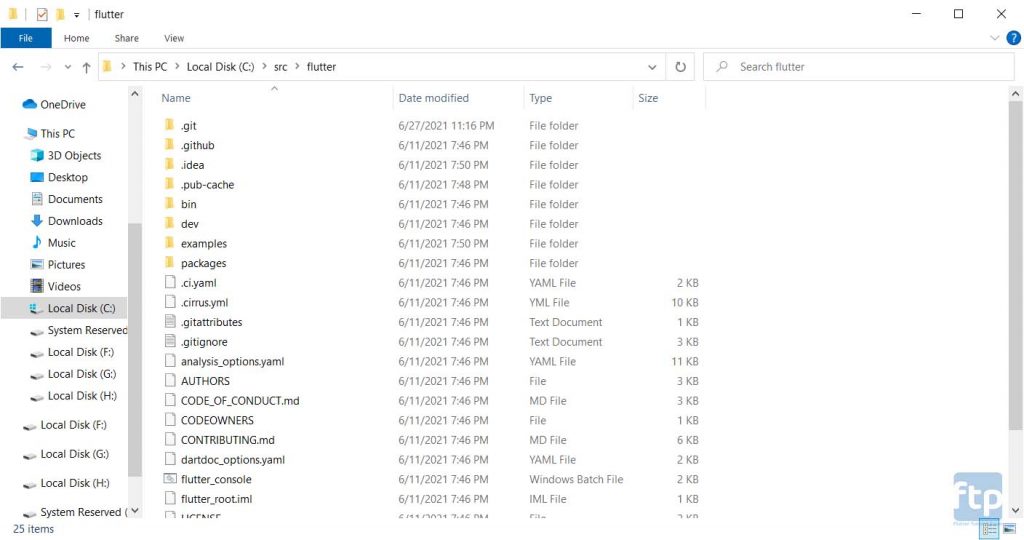
Task: Select the AUTHORS file name
Action: tap(205, 381)
